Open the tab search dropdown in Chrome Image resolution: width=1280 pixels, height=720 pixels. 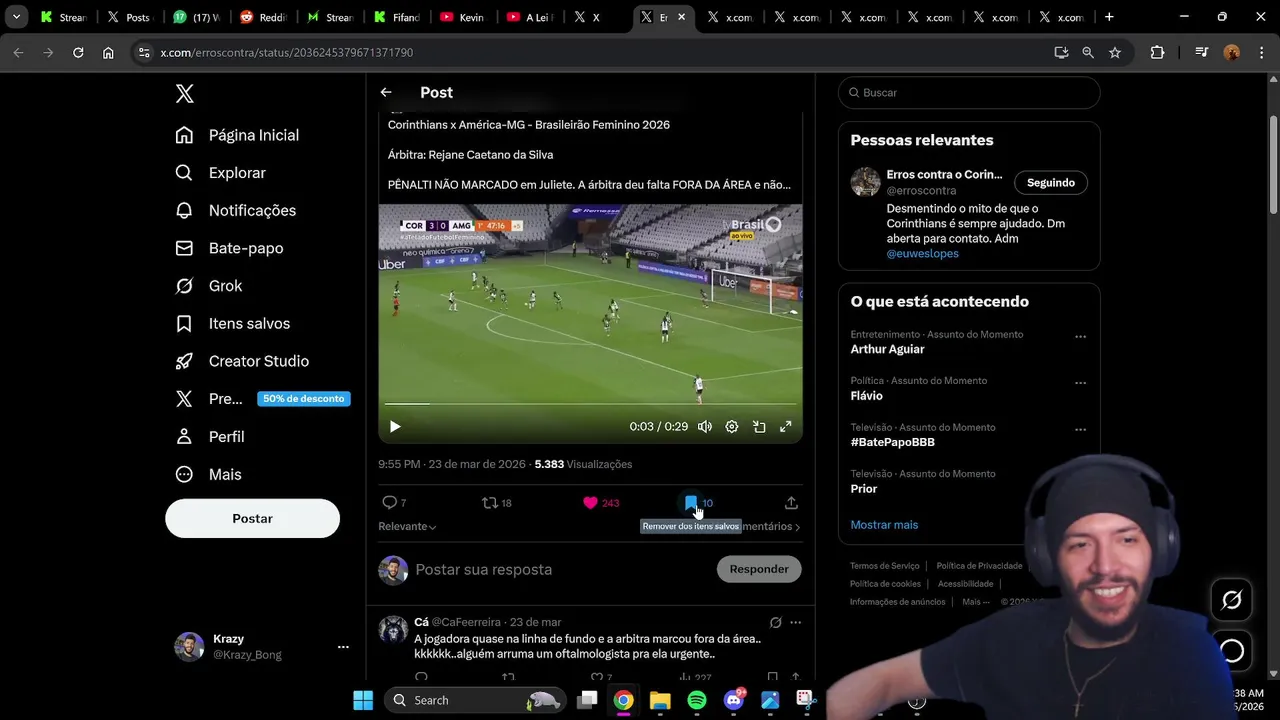[16, 17]
